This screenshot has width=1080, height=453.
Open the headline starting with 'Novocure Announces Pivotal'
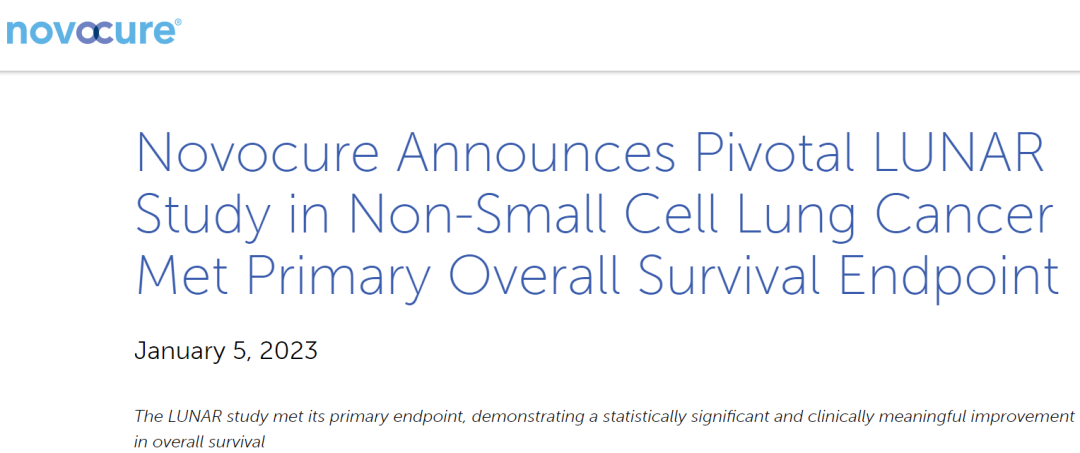click(596, 215)
